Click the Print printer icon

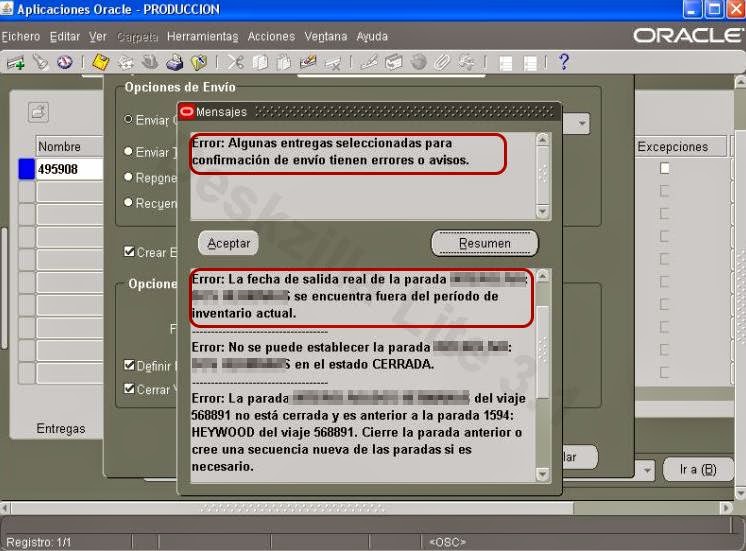175,62
